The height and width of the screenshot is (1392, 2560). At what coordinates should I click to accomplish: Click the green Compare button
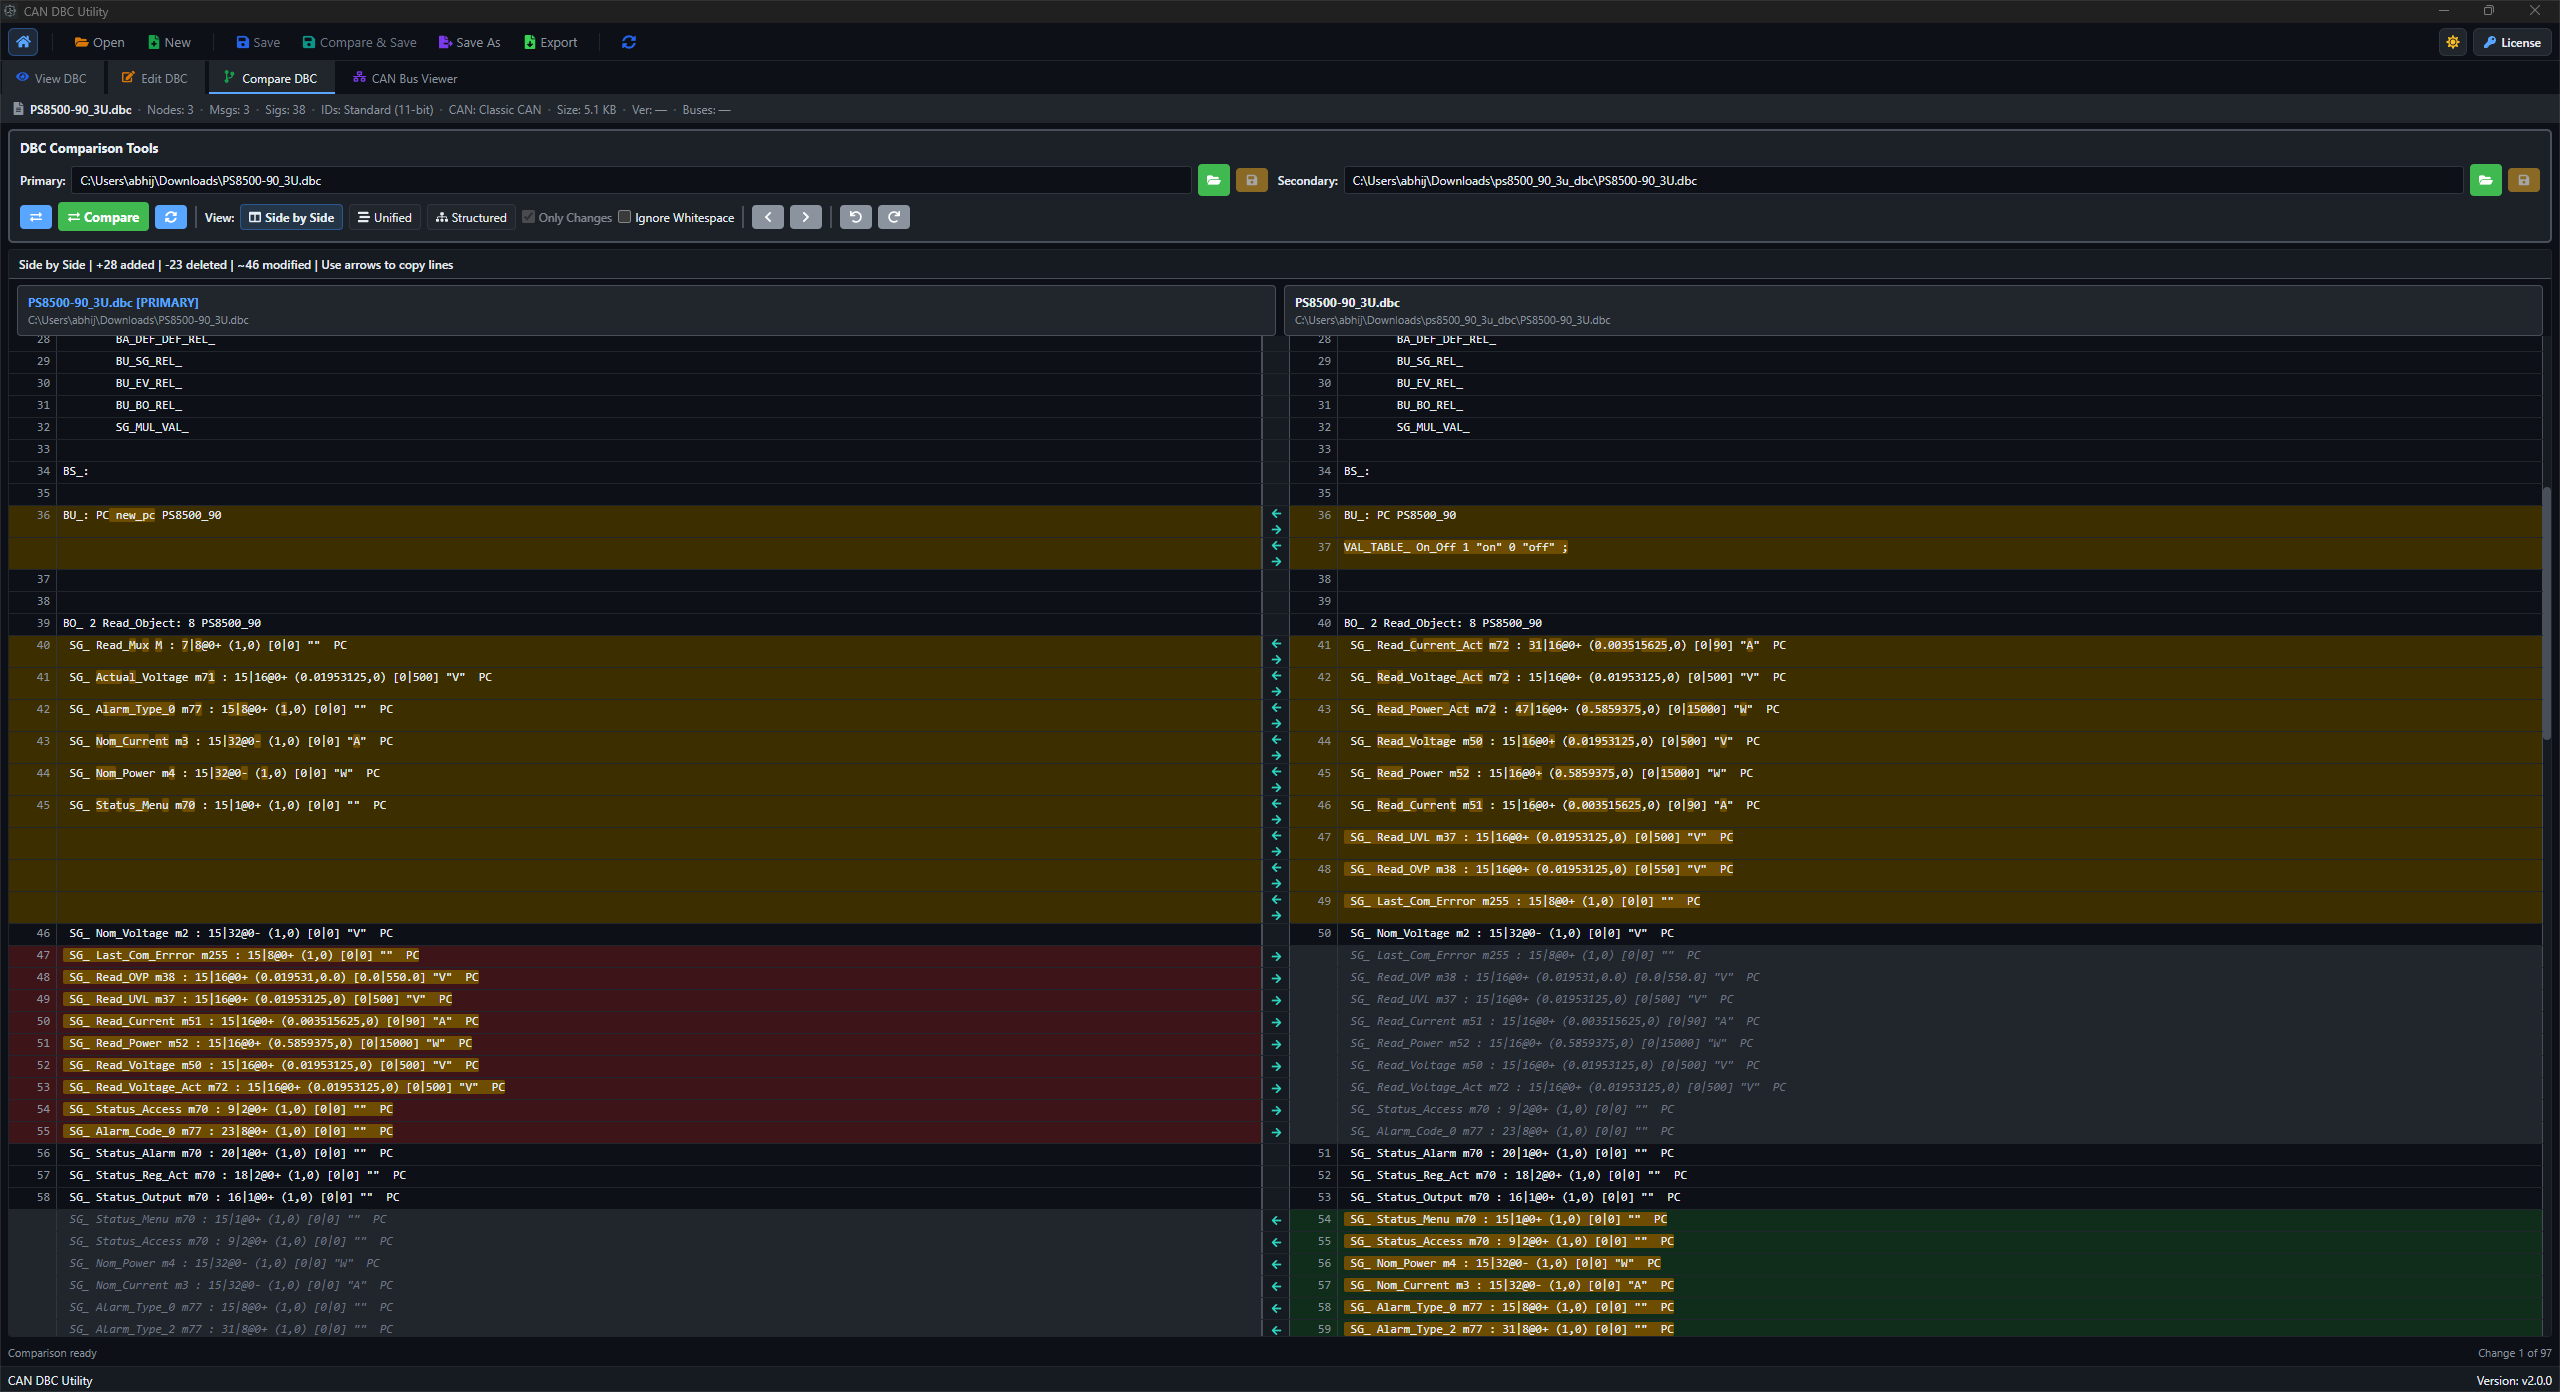[103, 217]
